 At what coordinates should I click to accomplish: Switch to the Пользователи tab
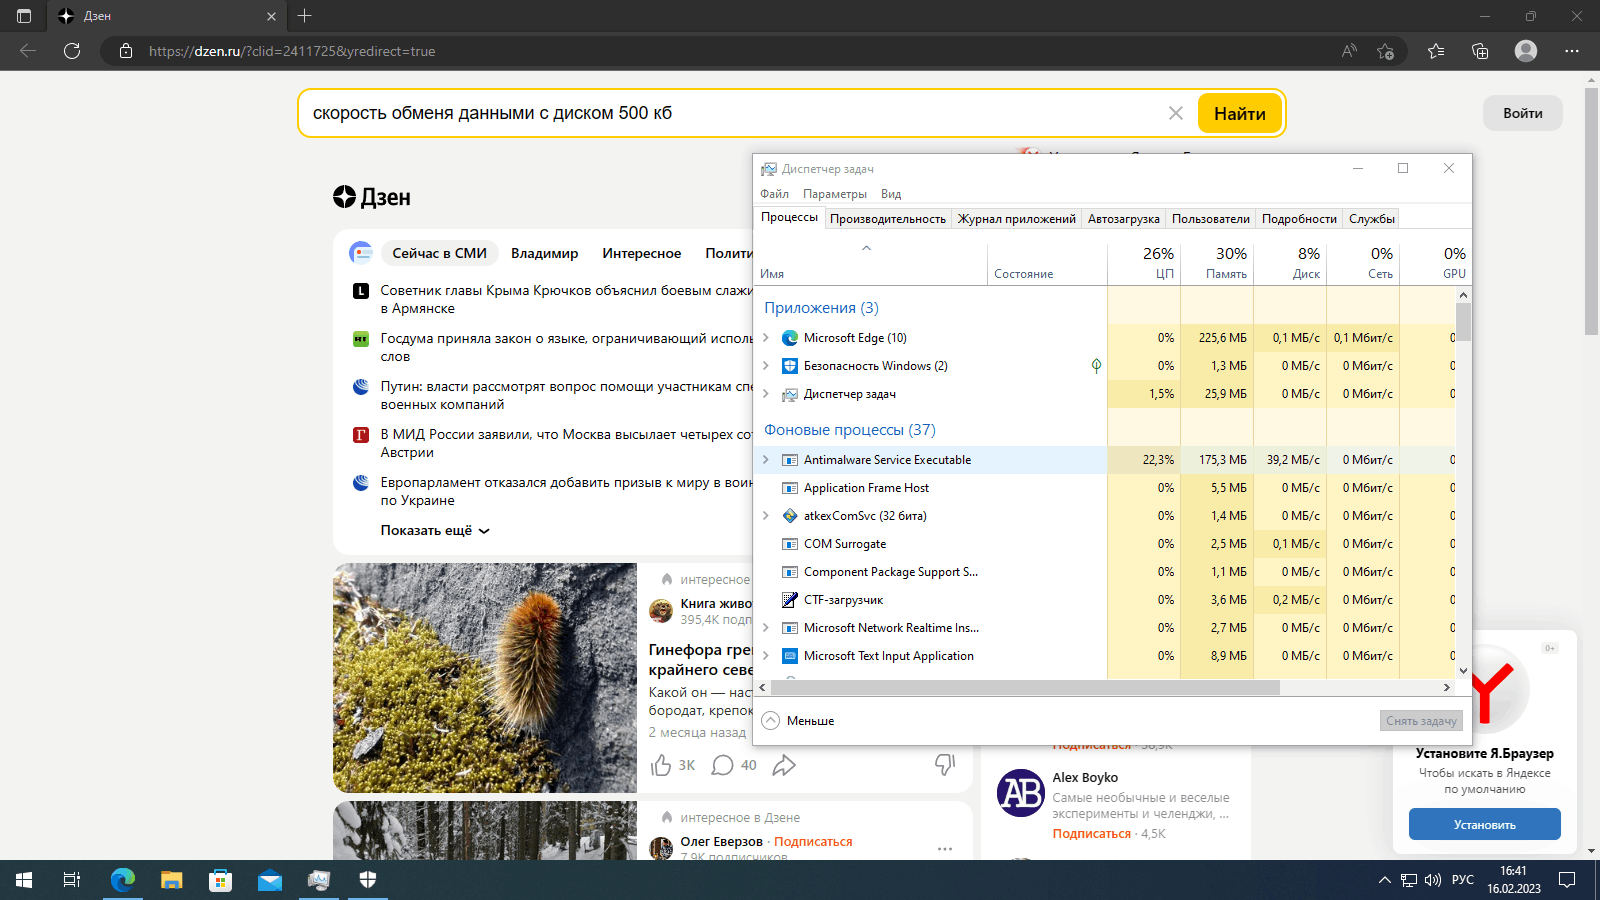coord(1211,219)
